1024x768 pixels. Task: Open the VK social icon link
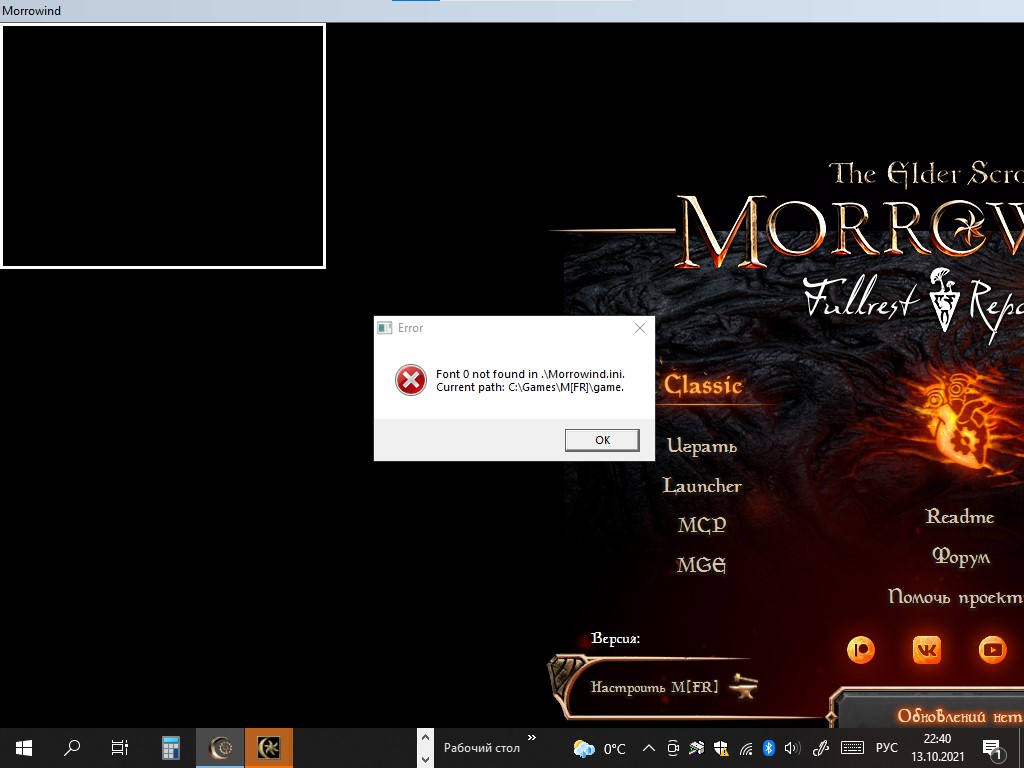[x=927, y=650]
